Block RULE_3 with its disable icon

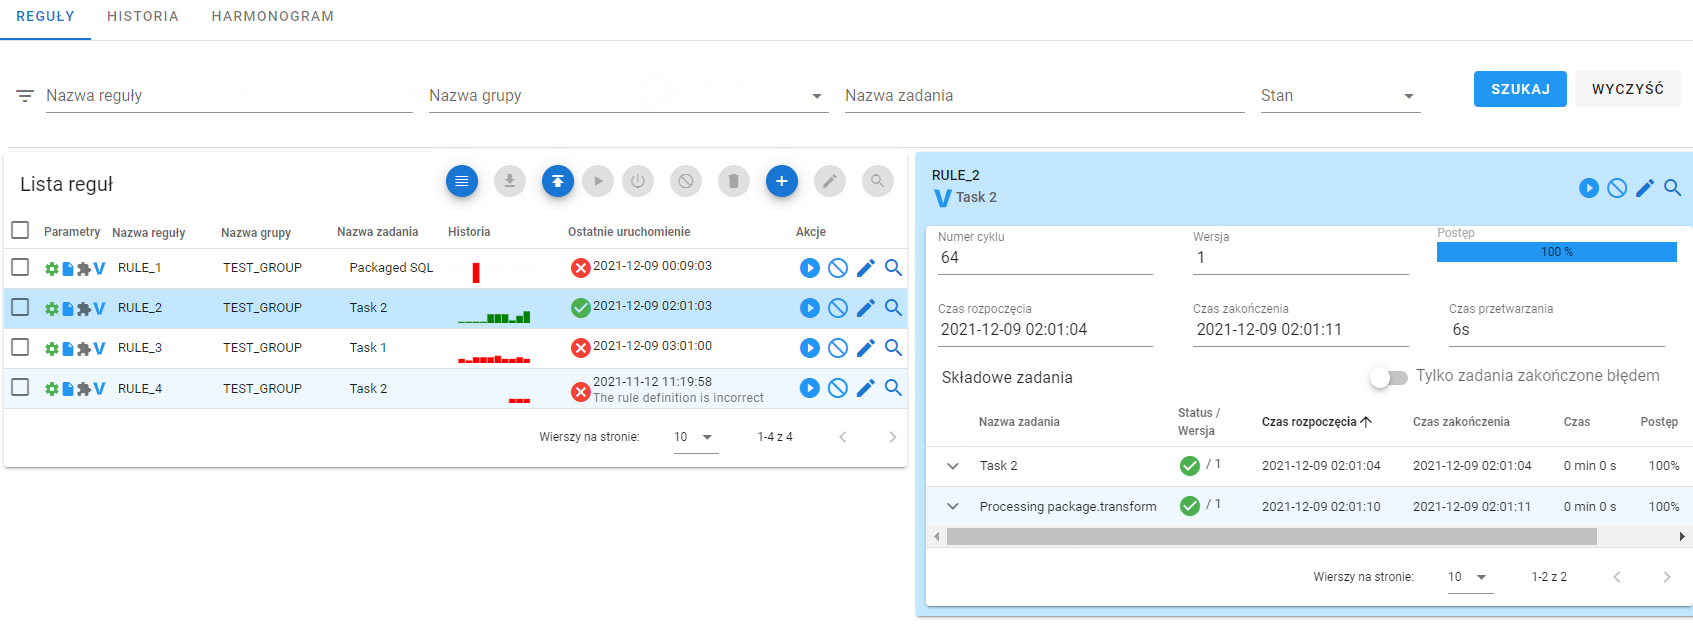tap(838, 348)
